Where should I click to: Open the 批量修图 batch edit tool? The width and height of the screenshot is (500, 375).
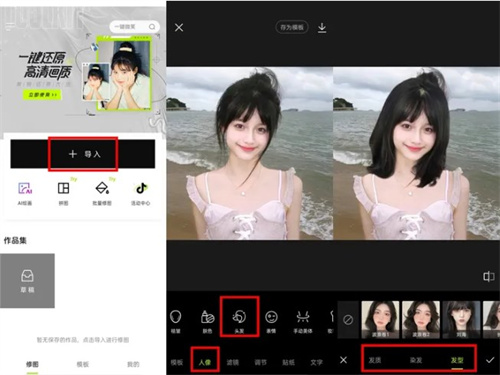[102, 193]
